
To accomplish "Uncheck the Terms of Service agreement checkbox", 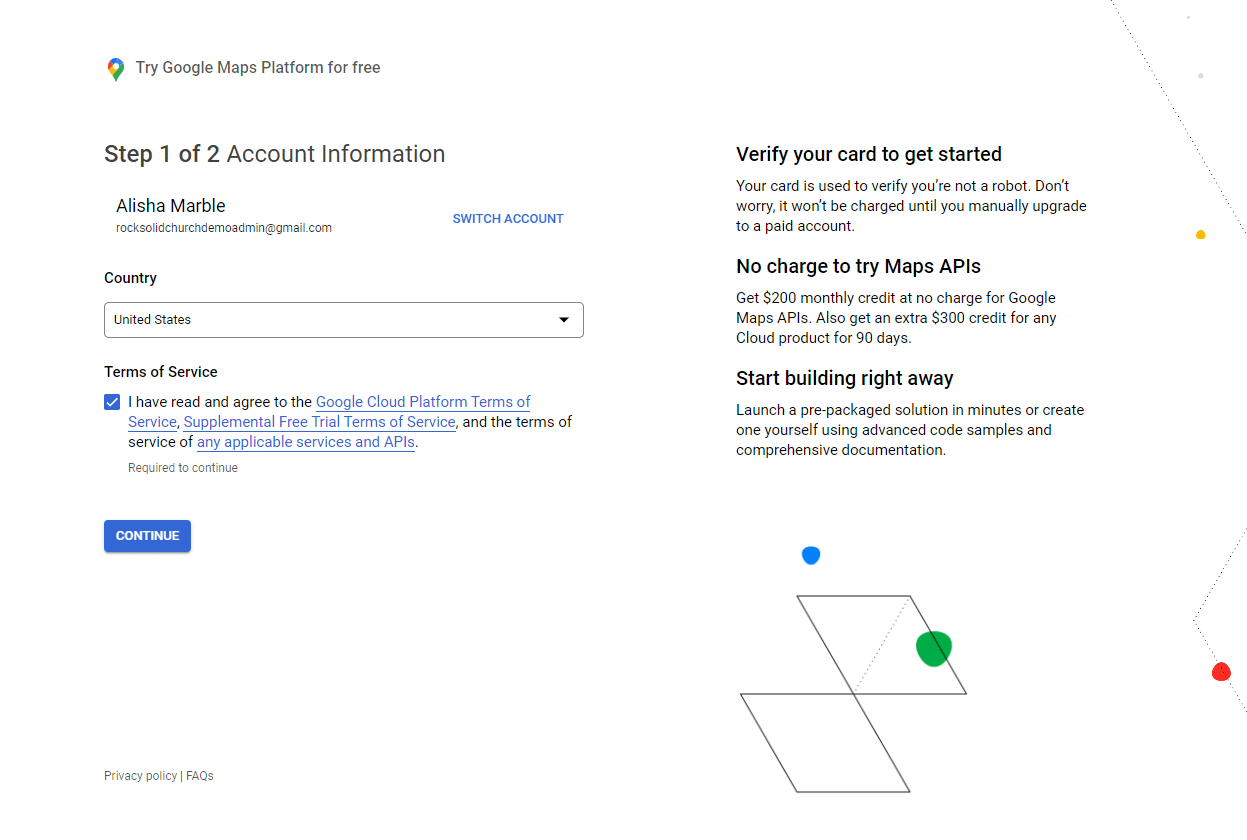I will pyautogui.click(x=112, y=402).
